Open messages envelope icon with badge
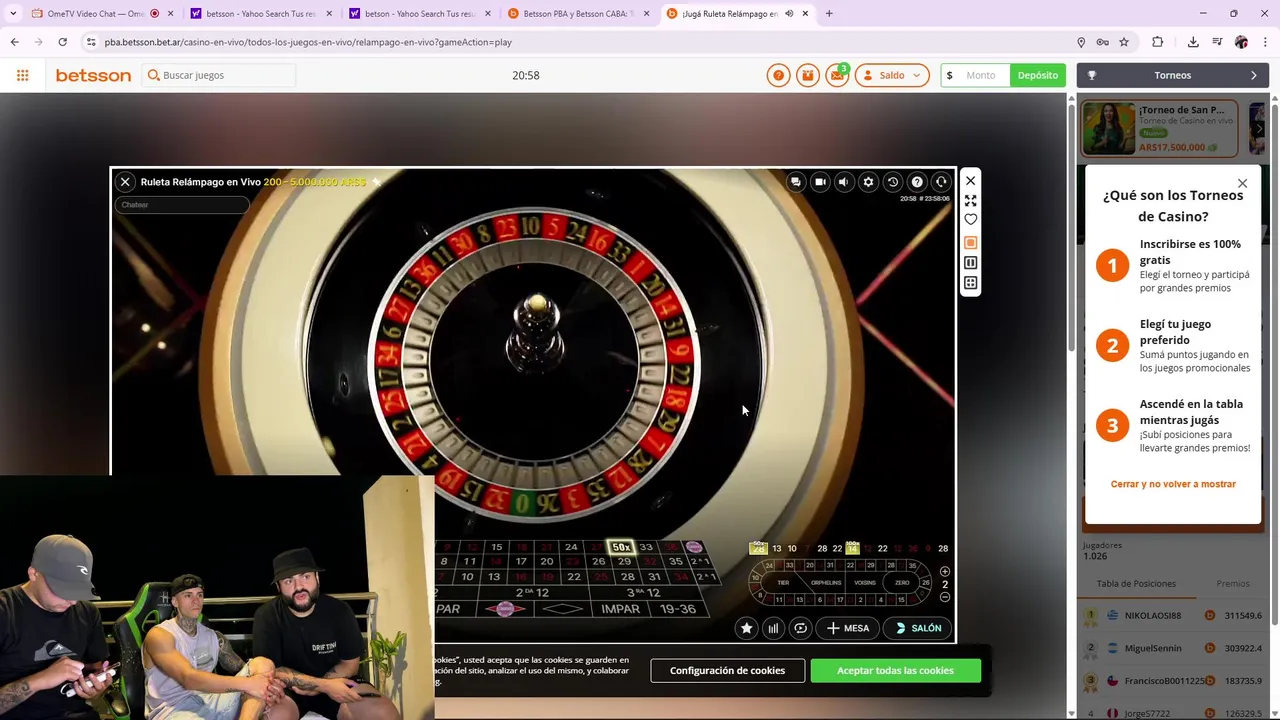1280x720 pixels. click(x=837, y=75)
